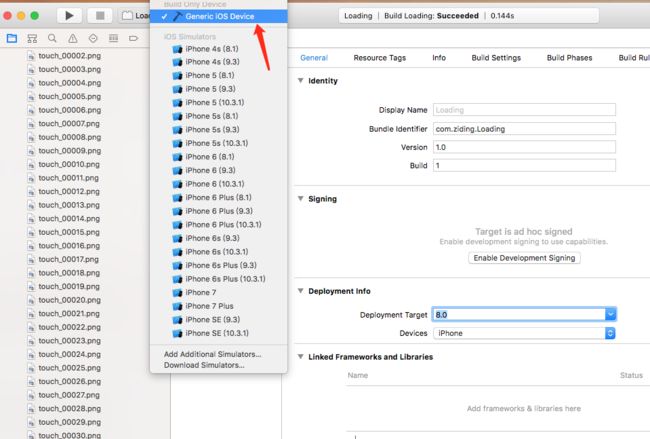Viewport: 650px width, 439px height.
Task: Choose iPhone SE (10.3.1) simulator
Action: point(217,333)
